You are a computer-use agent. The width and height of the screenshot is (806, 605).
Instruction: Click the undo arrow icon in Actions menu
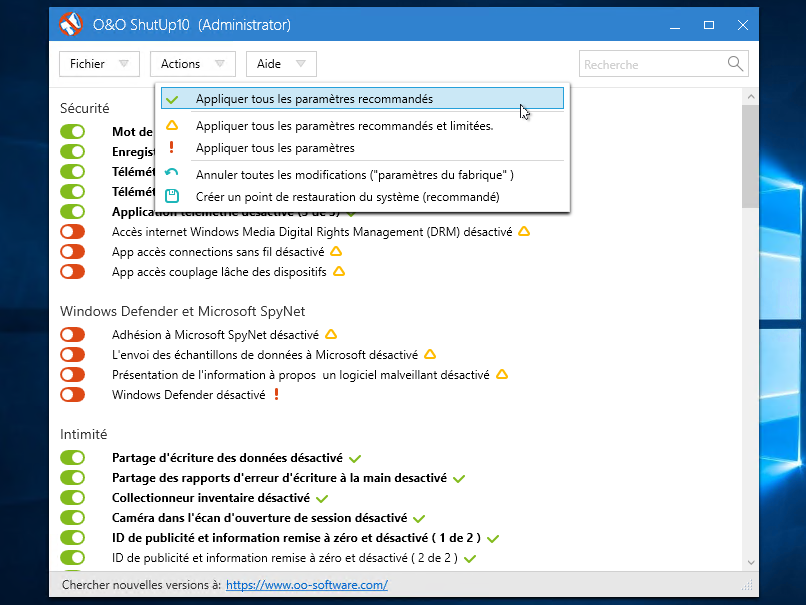tap(172, 174)
